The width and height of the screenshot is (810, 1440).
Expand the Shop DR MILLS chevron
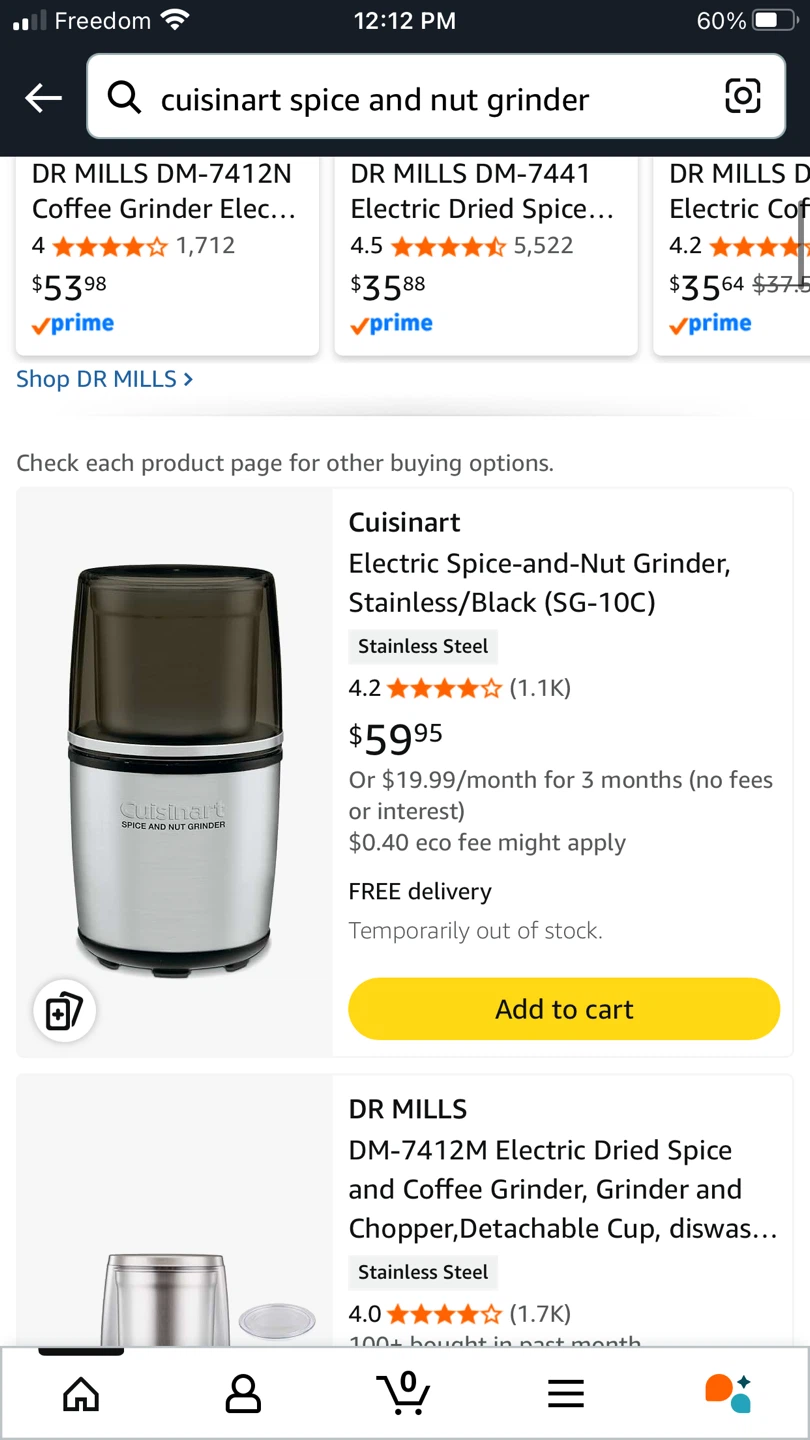pyautogui.click(x=188, y=379)
